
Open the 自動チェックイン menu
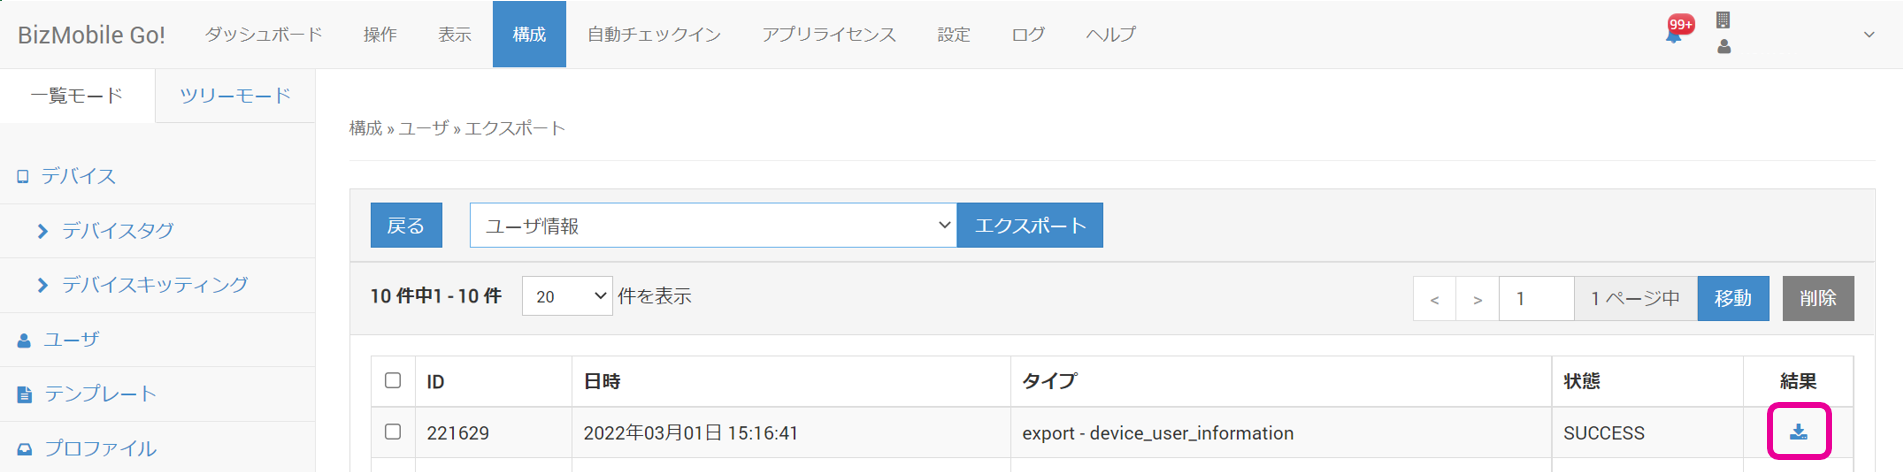point(653,34)
